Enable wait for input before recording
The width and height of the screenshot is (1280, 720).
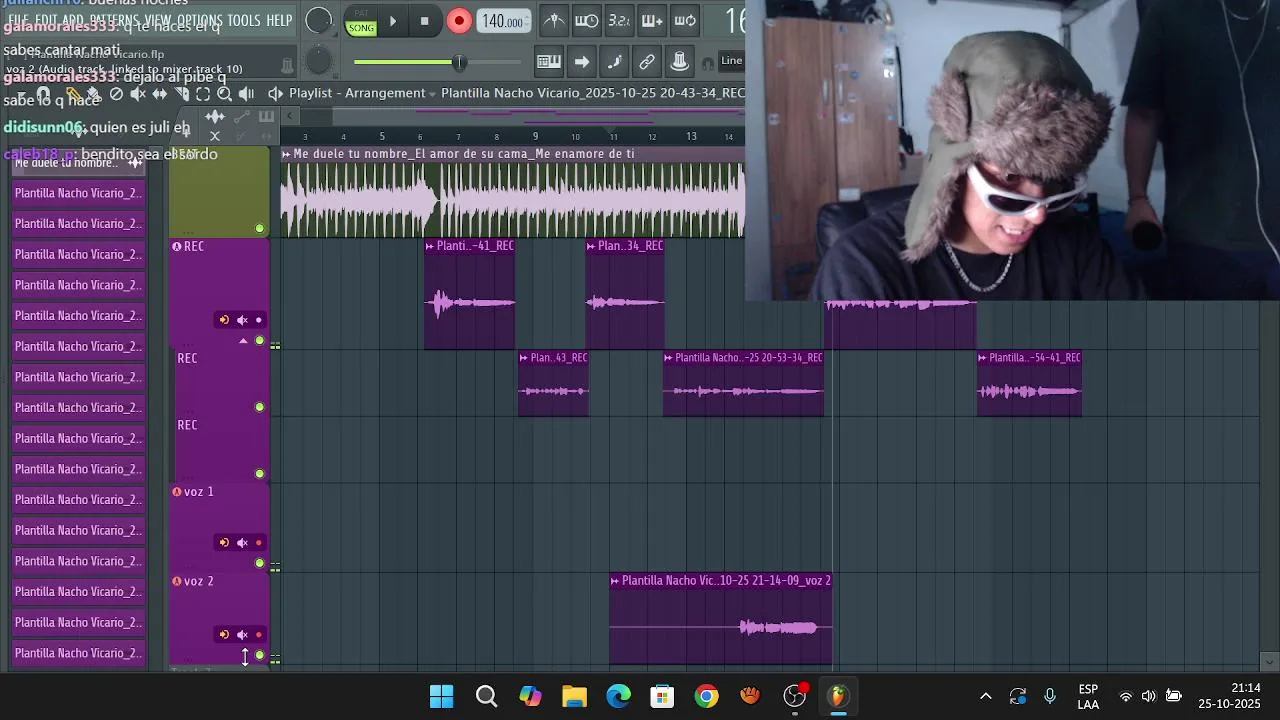coord(587,21)
